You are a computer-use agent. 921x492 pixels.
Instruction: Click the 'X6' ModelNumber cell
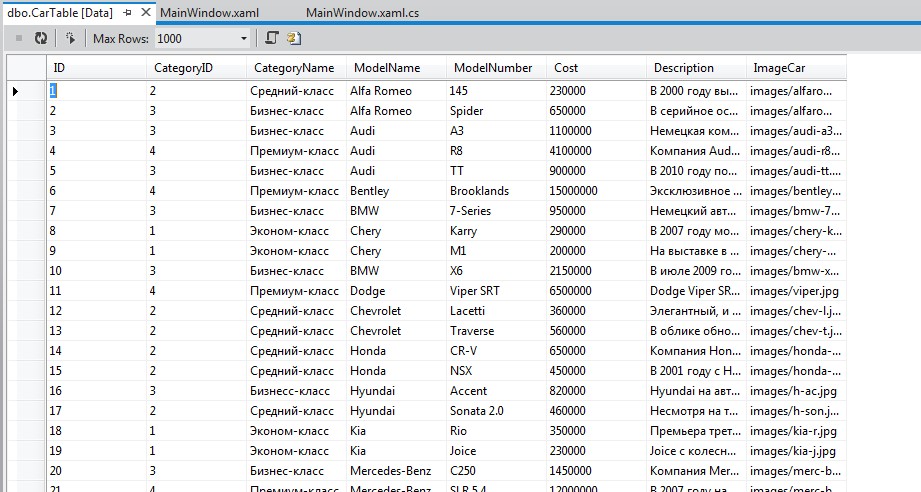pos(496,271)
